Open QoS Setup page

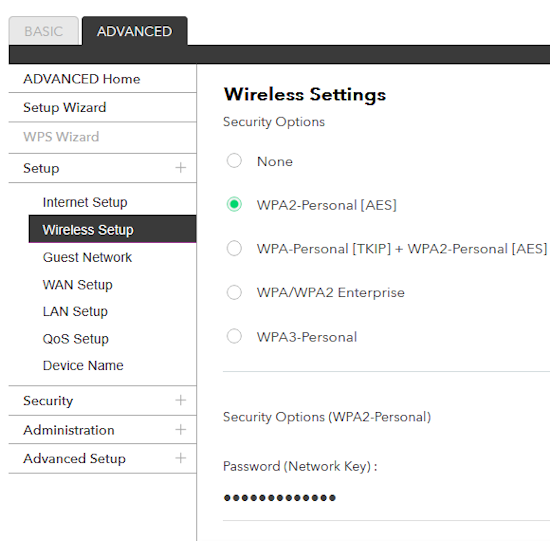(76, 339)
